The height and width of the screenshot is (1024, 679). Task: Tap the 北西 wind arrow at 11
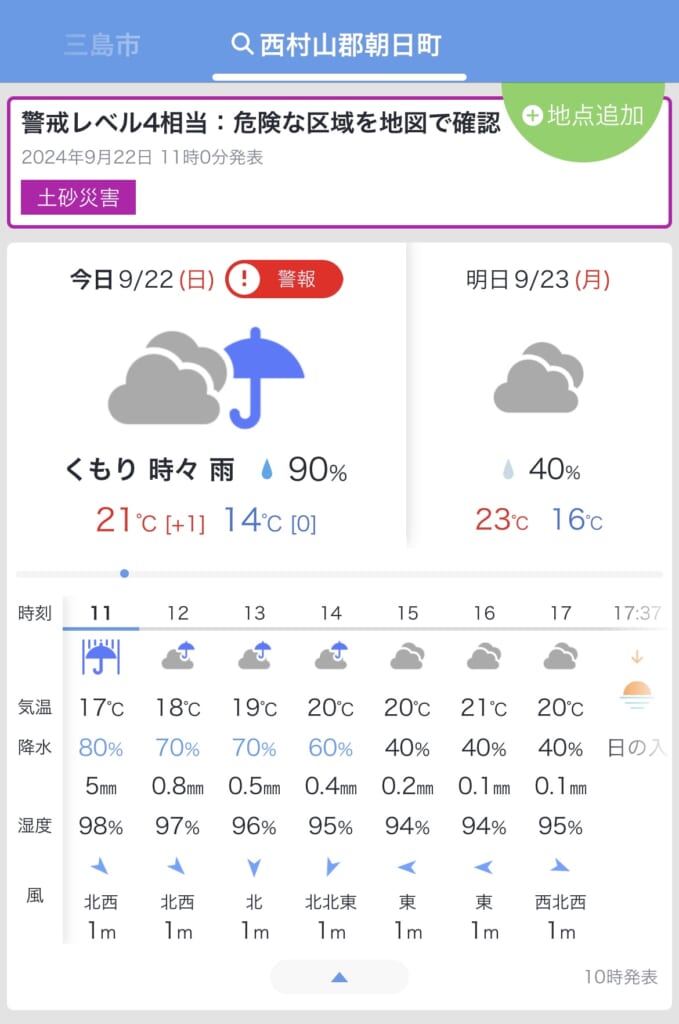[x=100, y=867]
